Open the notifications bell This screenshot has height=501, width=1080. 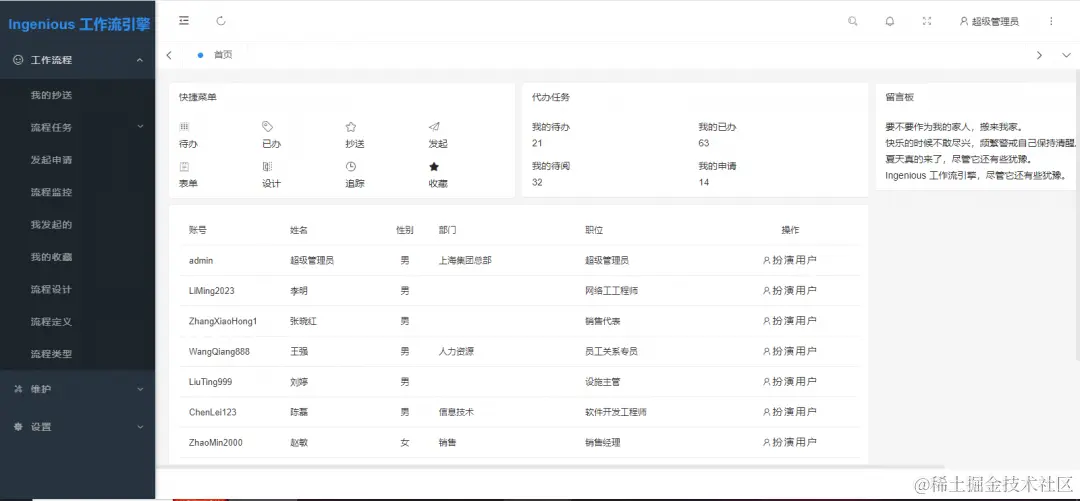(890, 21)
